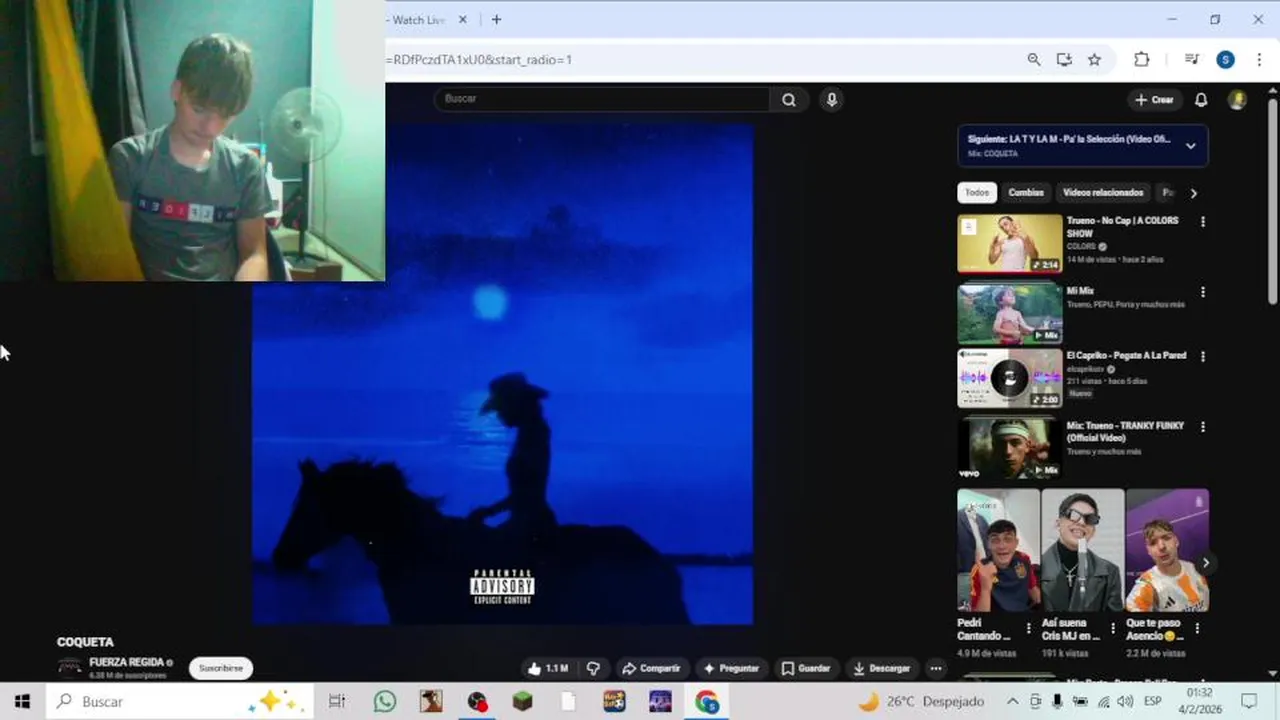Open the FUERZA REGIDA channel name
Screen dimensions: 1280x720
point(127,662)
